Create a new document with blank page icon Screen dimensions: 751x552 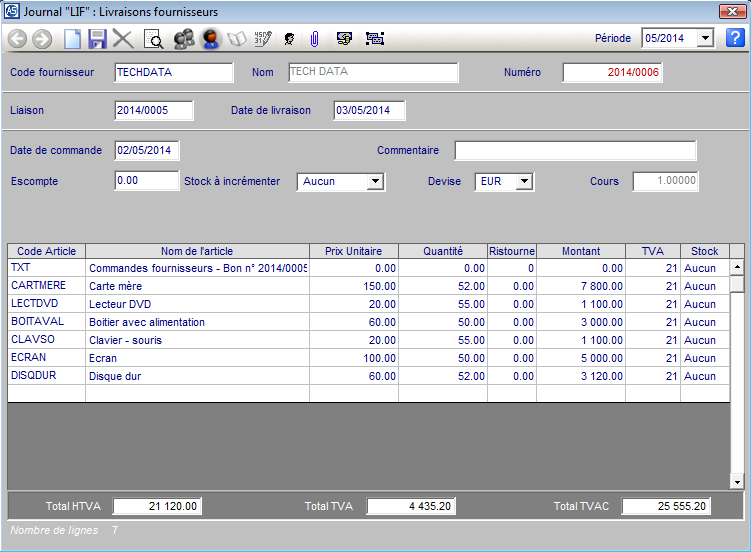pyautogui.click(x=72, y=39)
